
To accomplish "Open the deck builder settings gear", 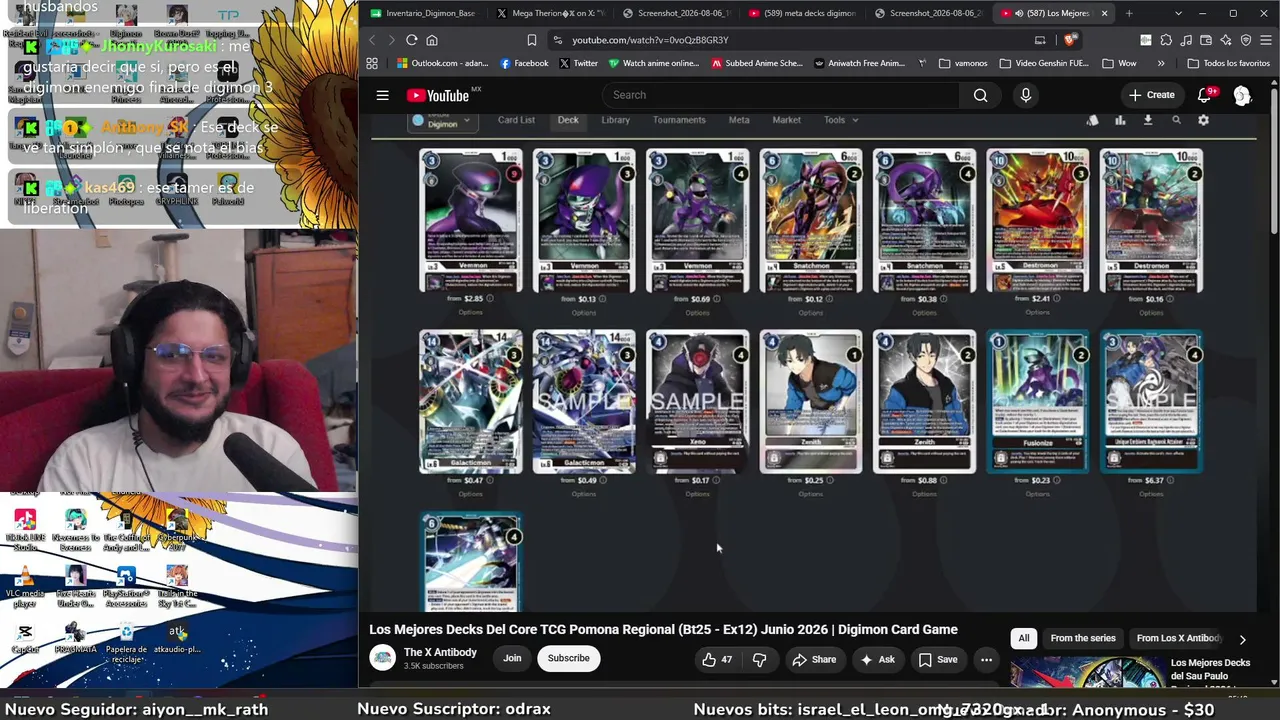I will (x=1203, y=120).
